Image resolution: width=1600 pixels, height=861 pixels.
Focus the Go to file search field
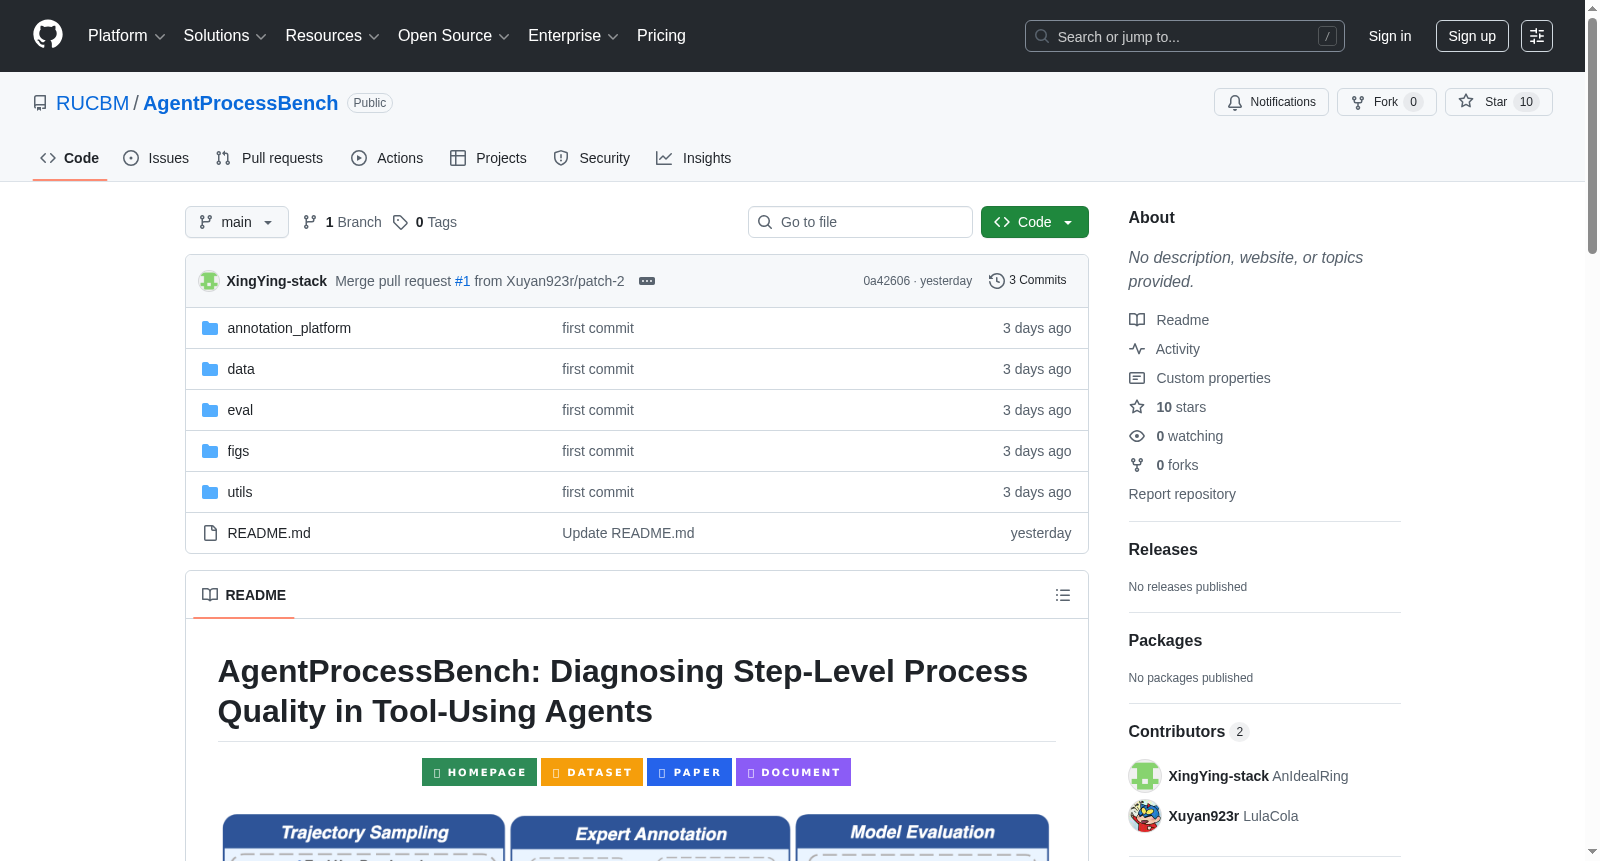860,222
